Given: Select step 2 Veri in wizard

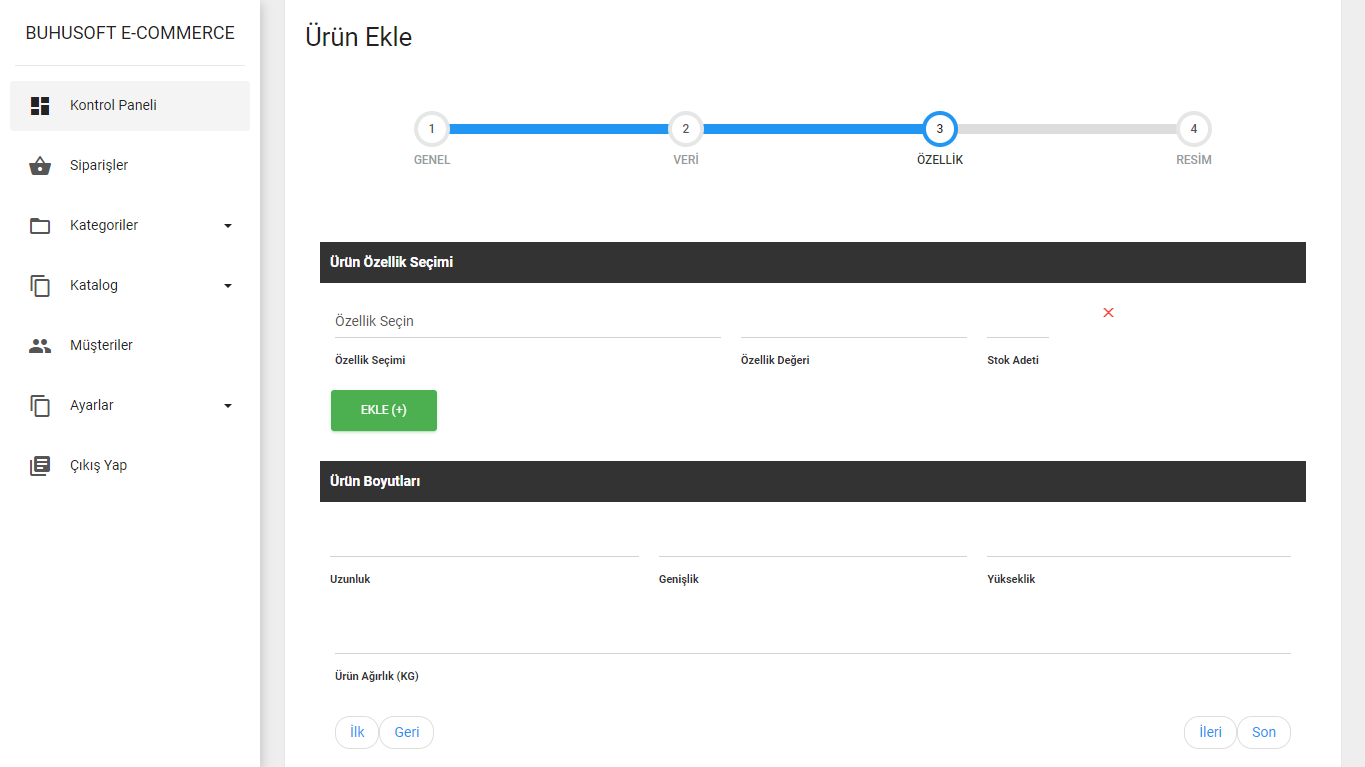Looking at the screenshot, I should pos(686,129).
